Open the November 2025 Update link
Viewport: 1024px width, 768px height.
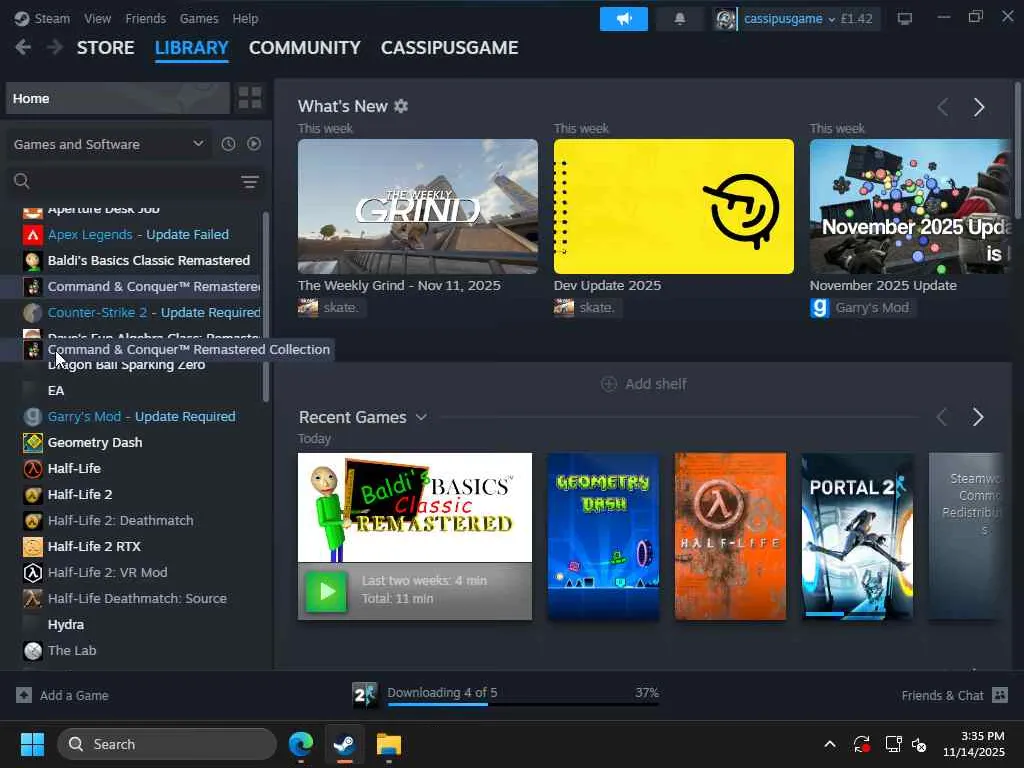click(x=883, y=285)
